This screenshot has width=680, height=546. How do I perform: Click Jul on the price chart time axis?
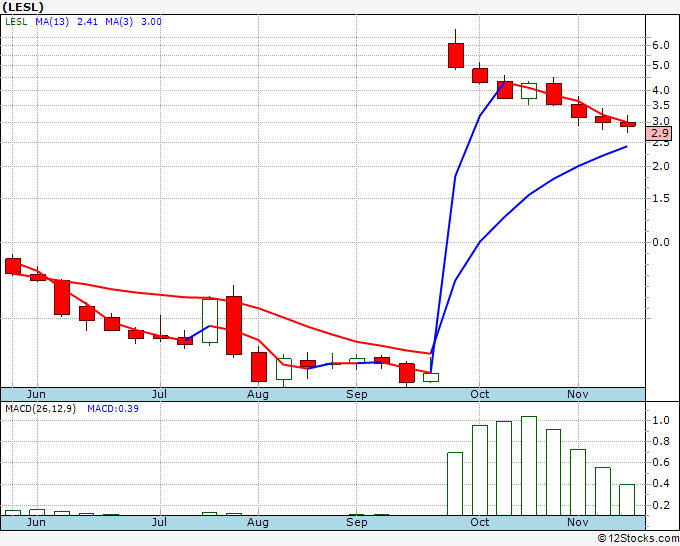click(160, 394)
